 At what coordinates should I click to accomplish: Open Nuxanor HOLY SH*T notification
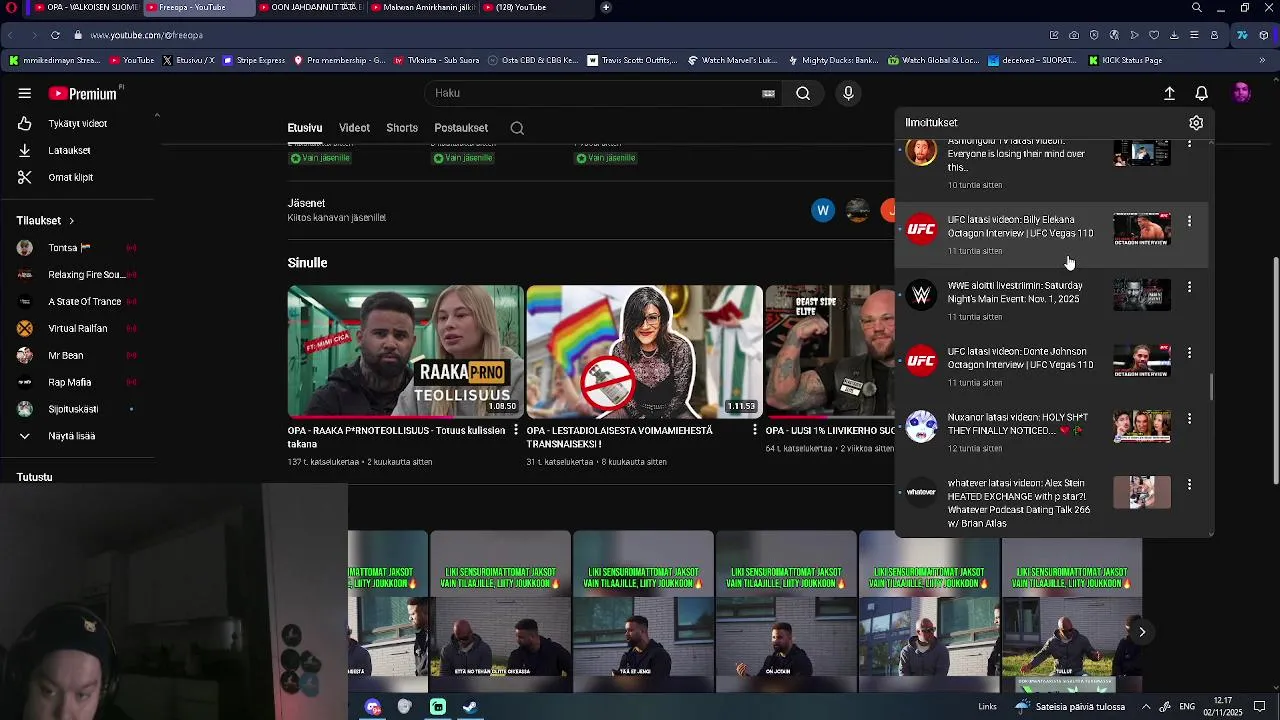1052,432
